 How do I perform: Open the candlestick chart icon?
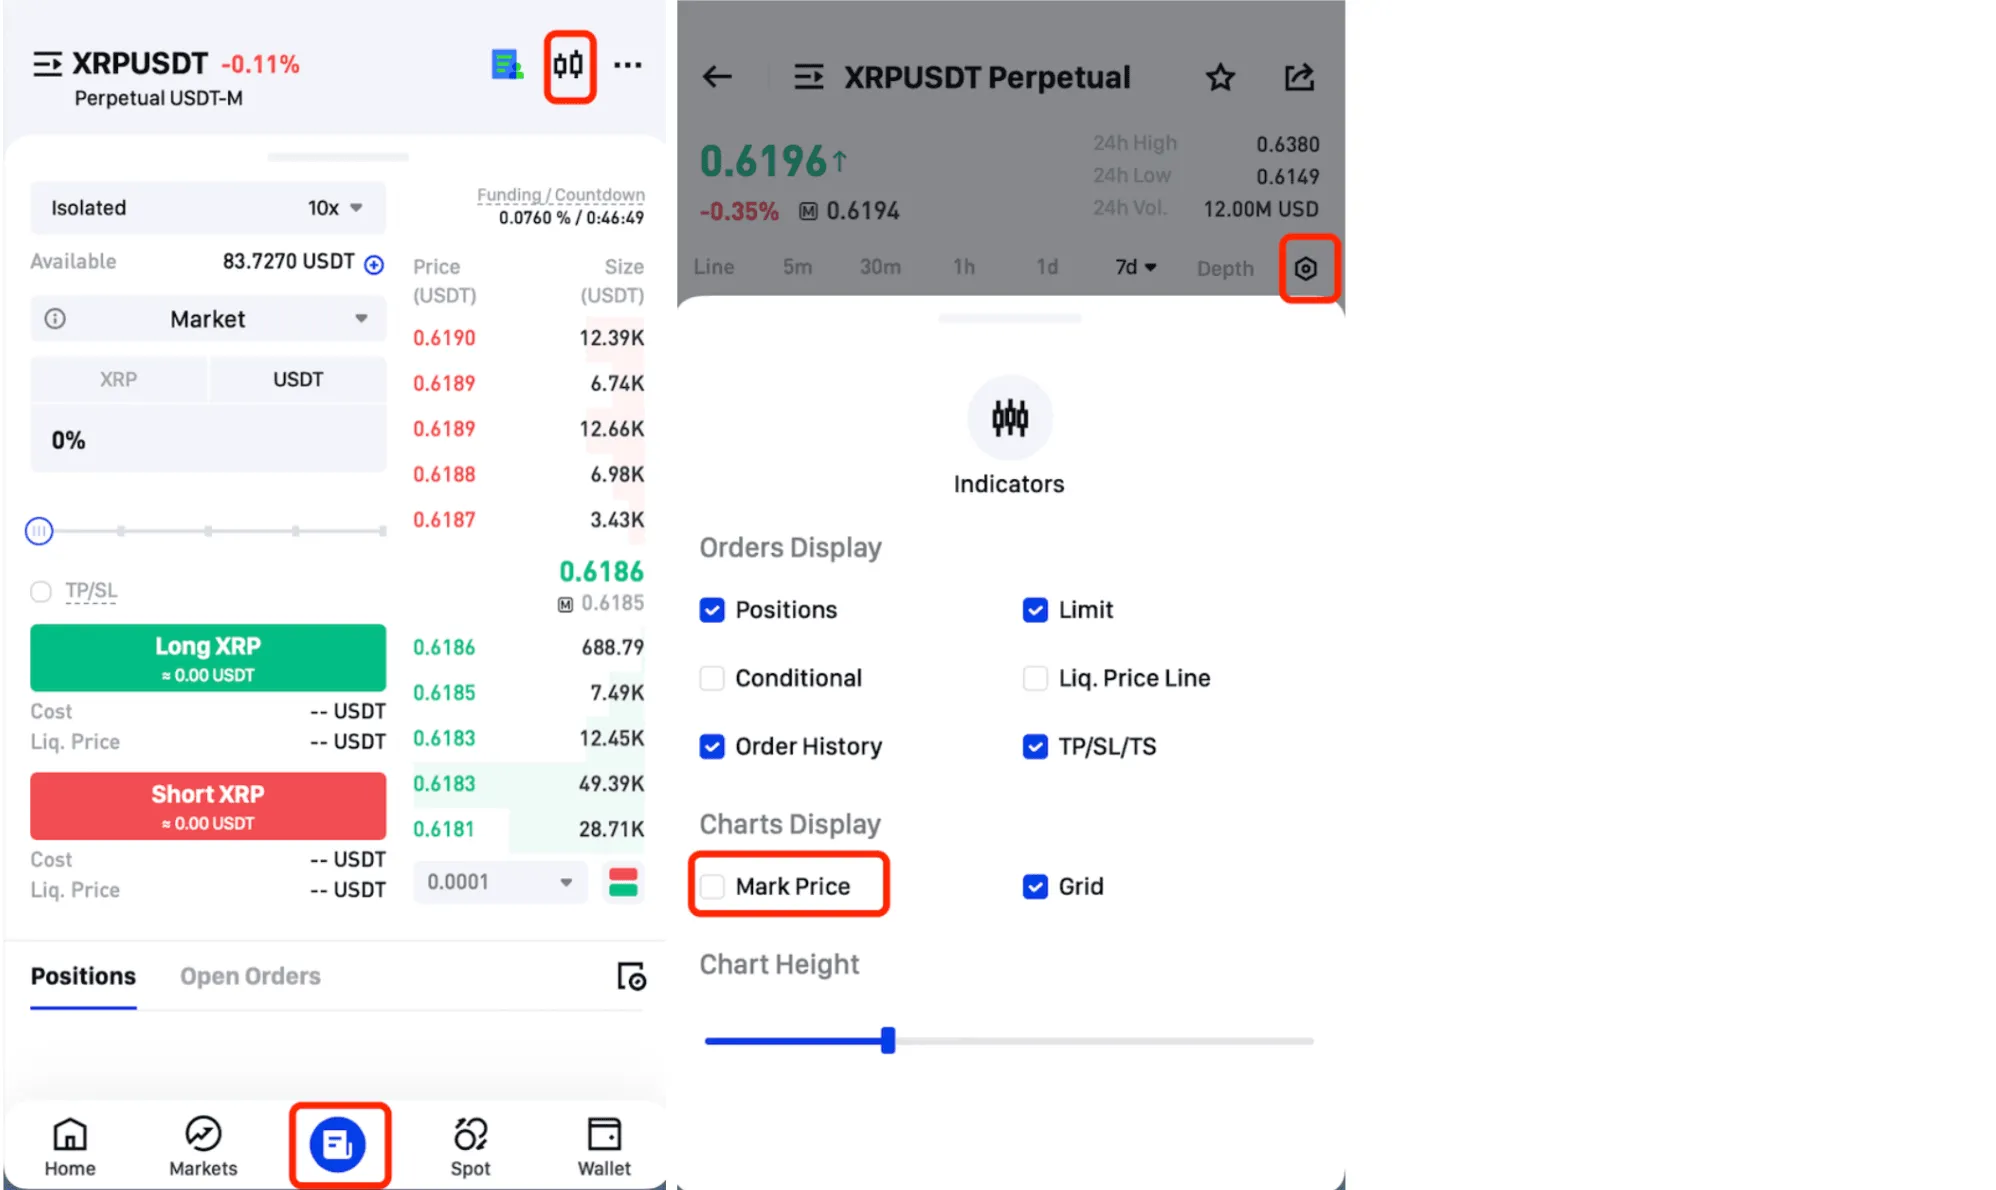[x=569, y=66]
